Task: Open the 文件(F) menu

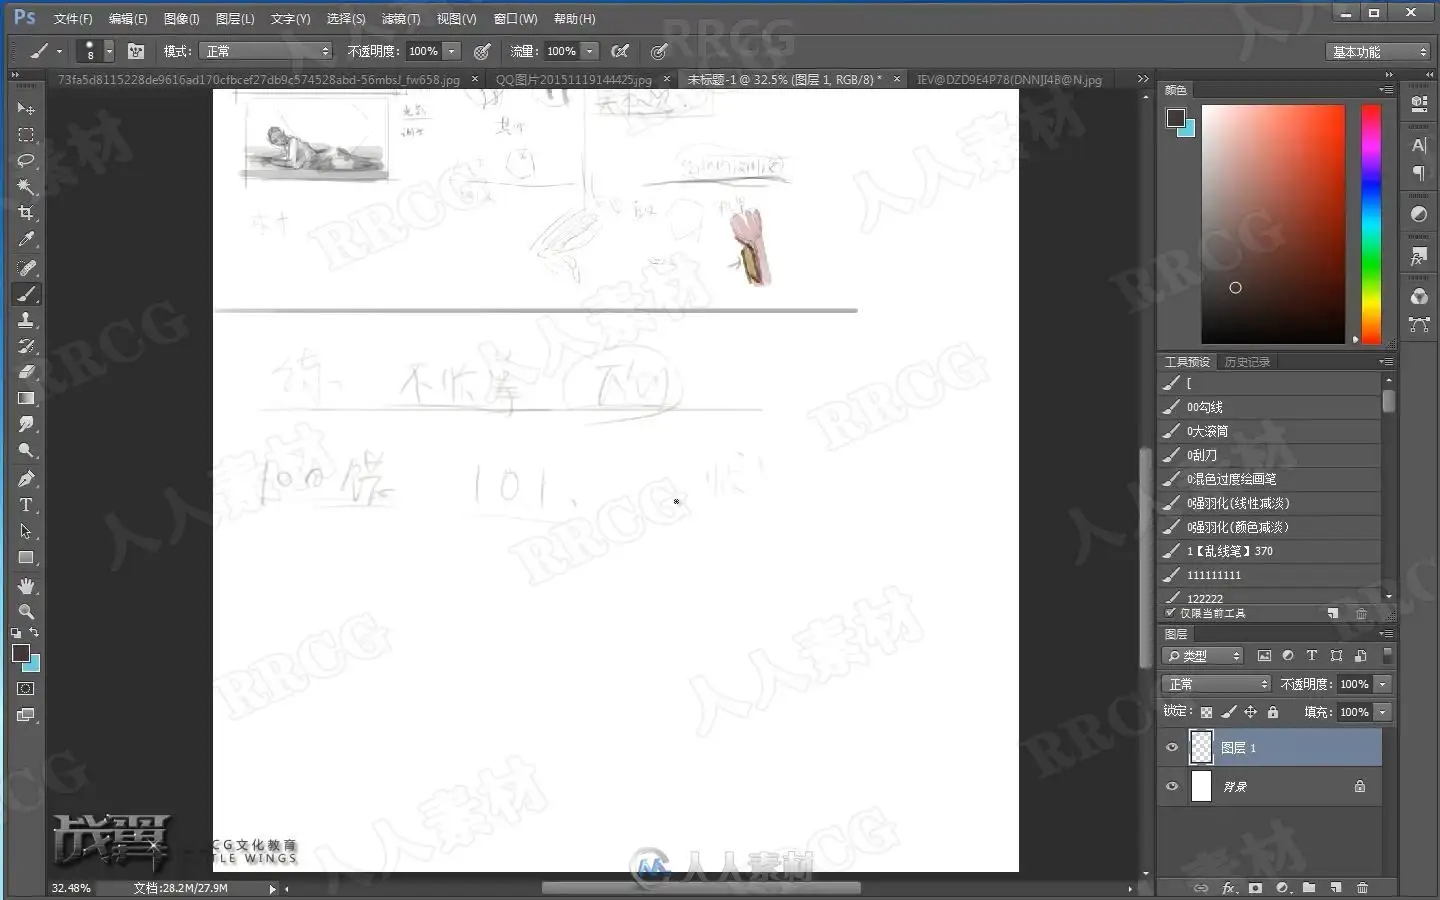Action: [73, 19]
